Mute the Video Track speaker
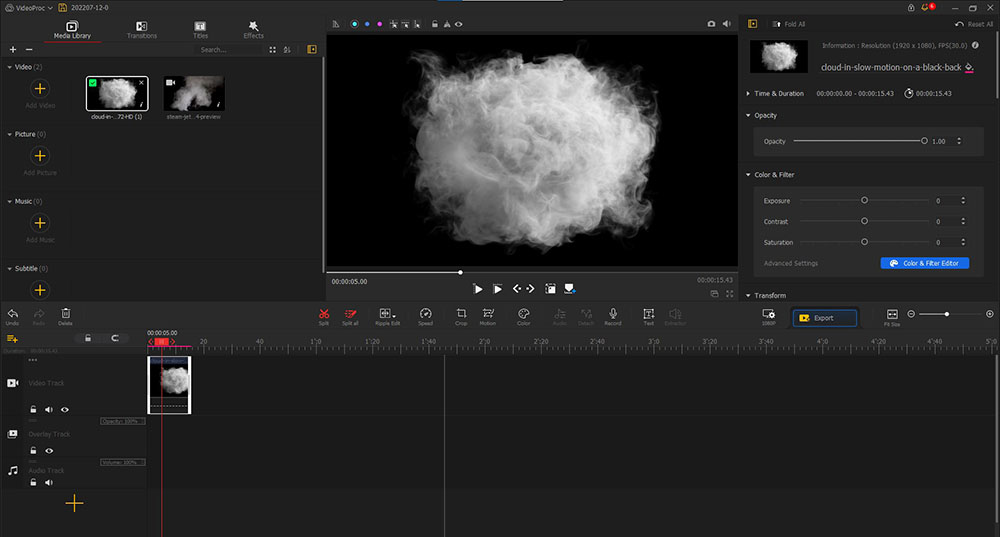Screen dimensions: 1000x537 click(48, 410)
